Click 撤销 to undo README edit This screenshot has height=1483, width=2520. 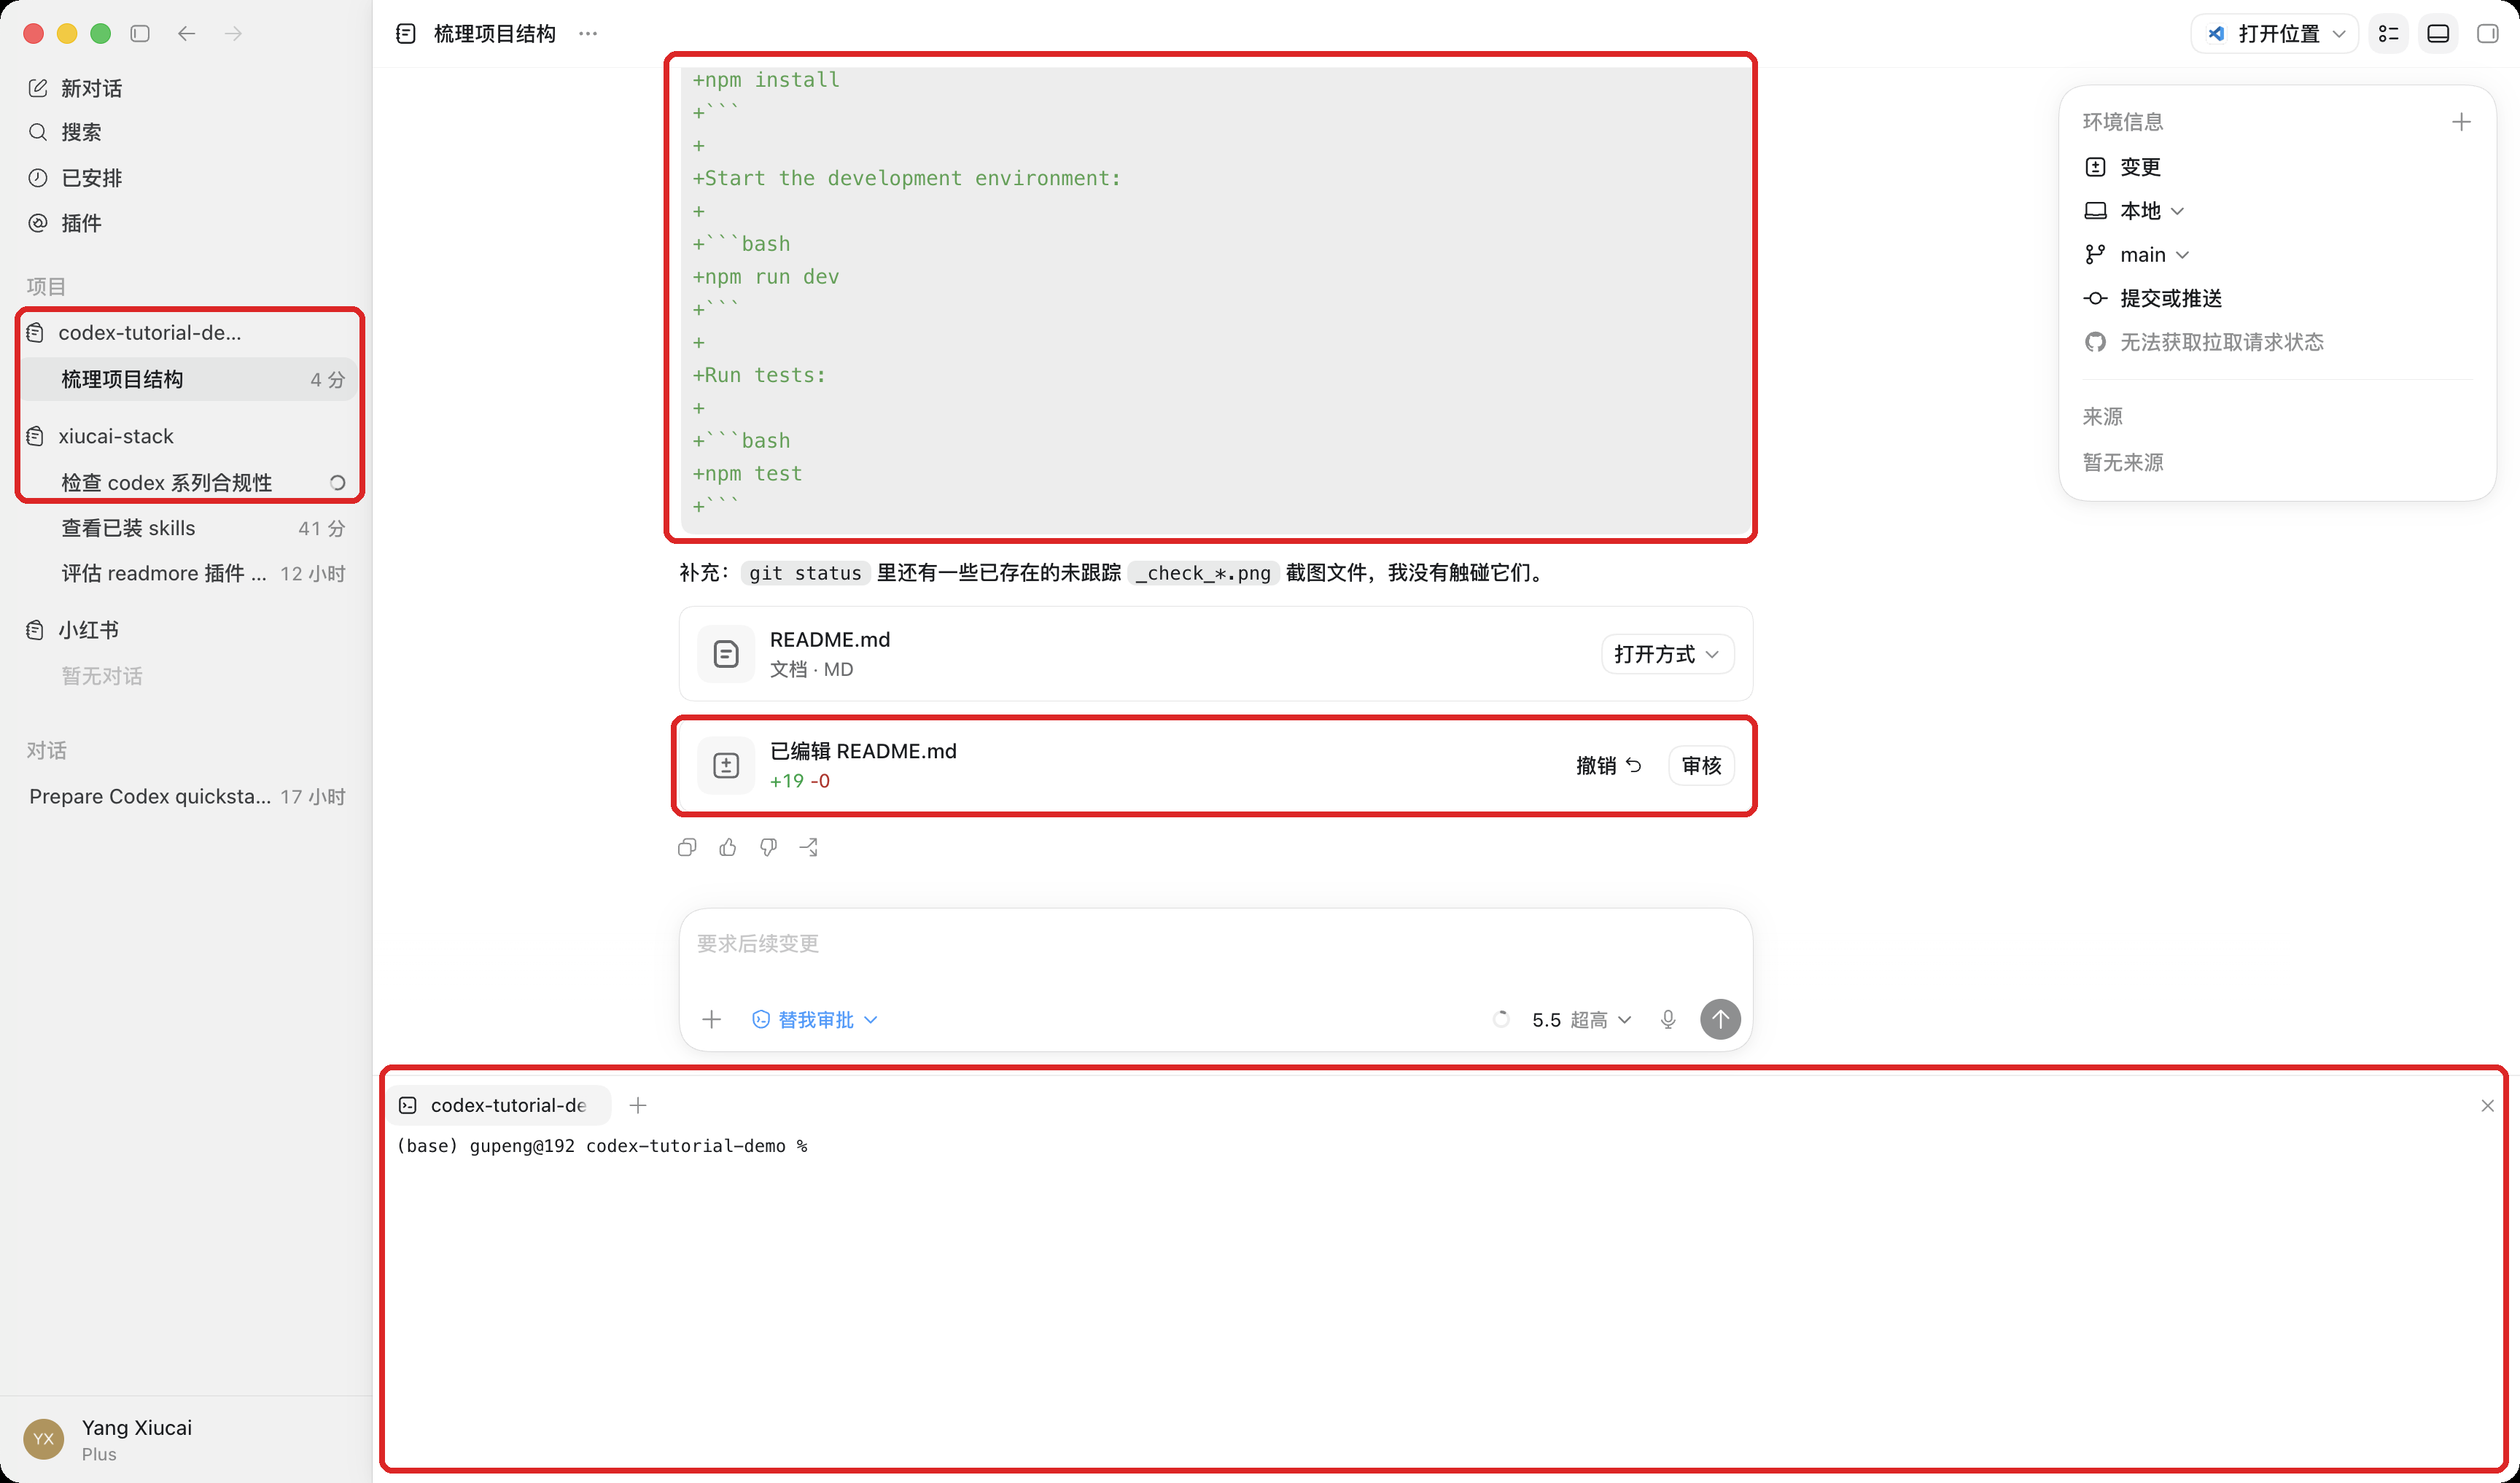pos(1608,765)
